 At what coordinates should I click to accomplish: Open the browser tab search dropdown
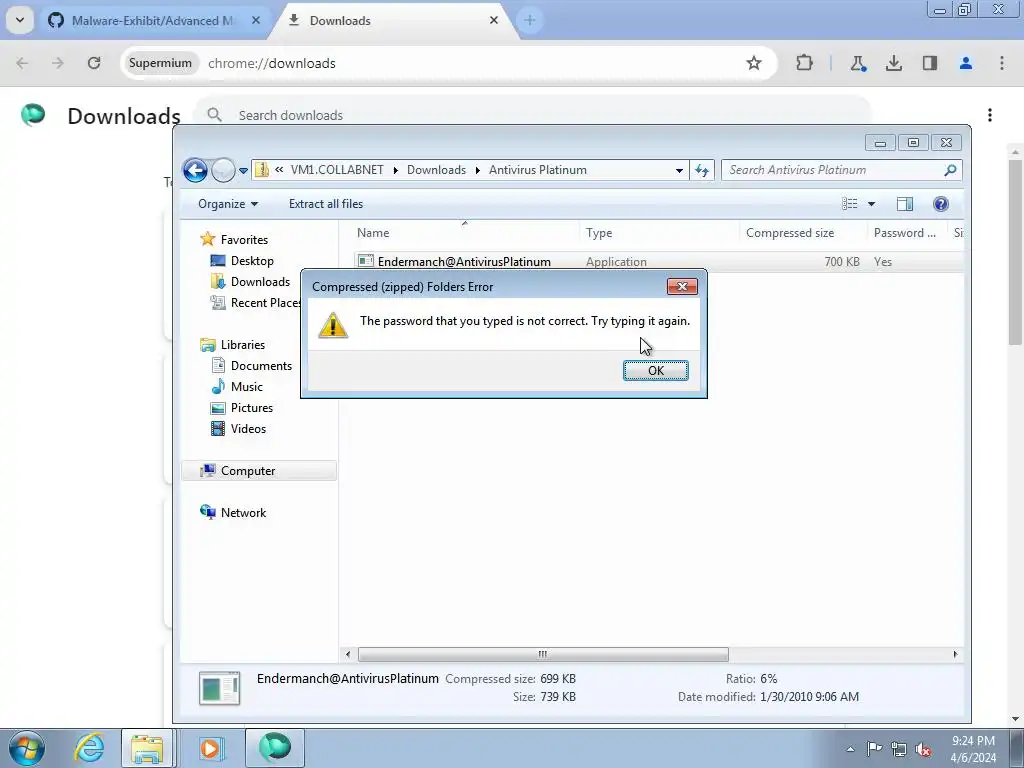click(x=20, y=20)
